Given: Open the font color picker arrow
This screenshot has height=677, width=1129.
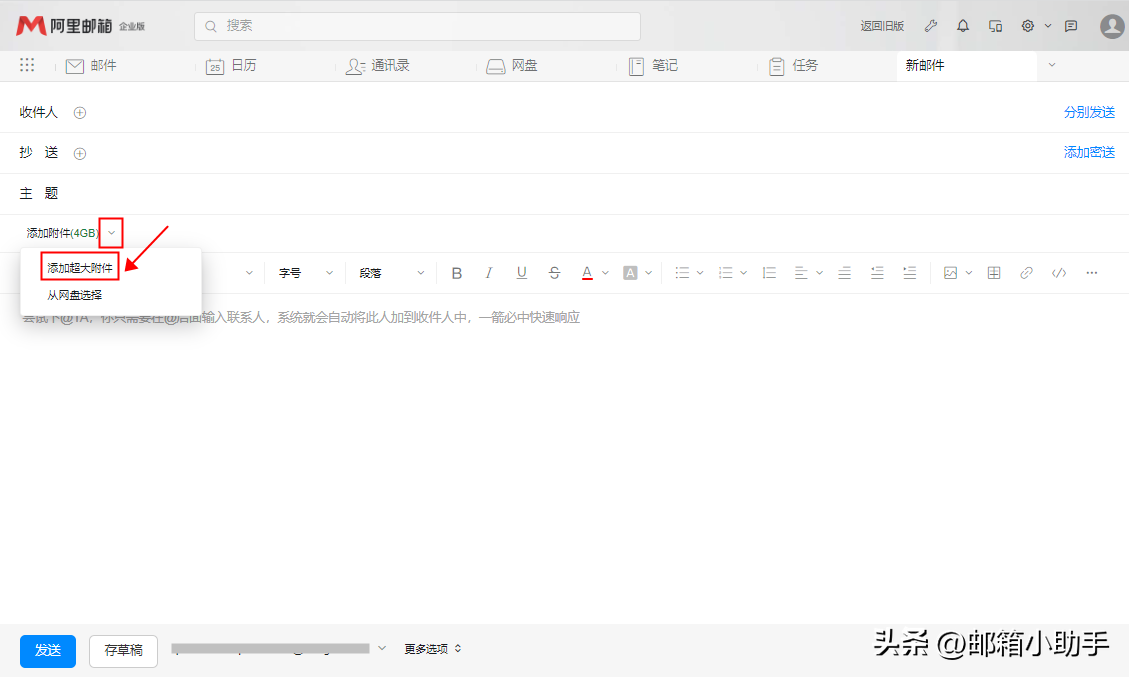Looking at the screenshot, I should coord(605,273).
